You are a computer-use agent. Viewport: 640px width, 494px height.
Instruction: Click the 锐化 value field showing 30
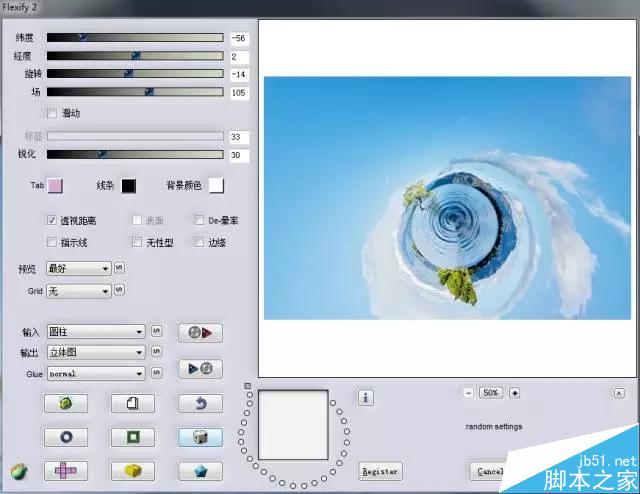239,155
